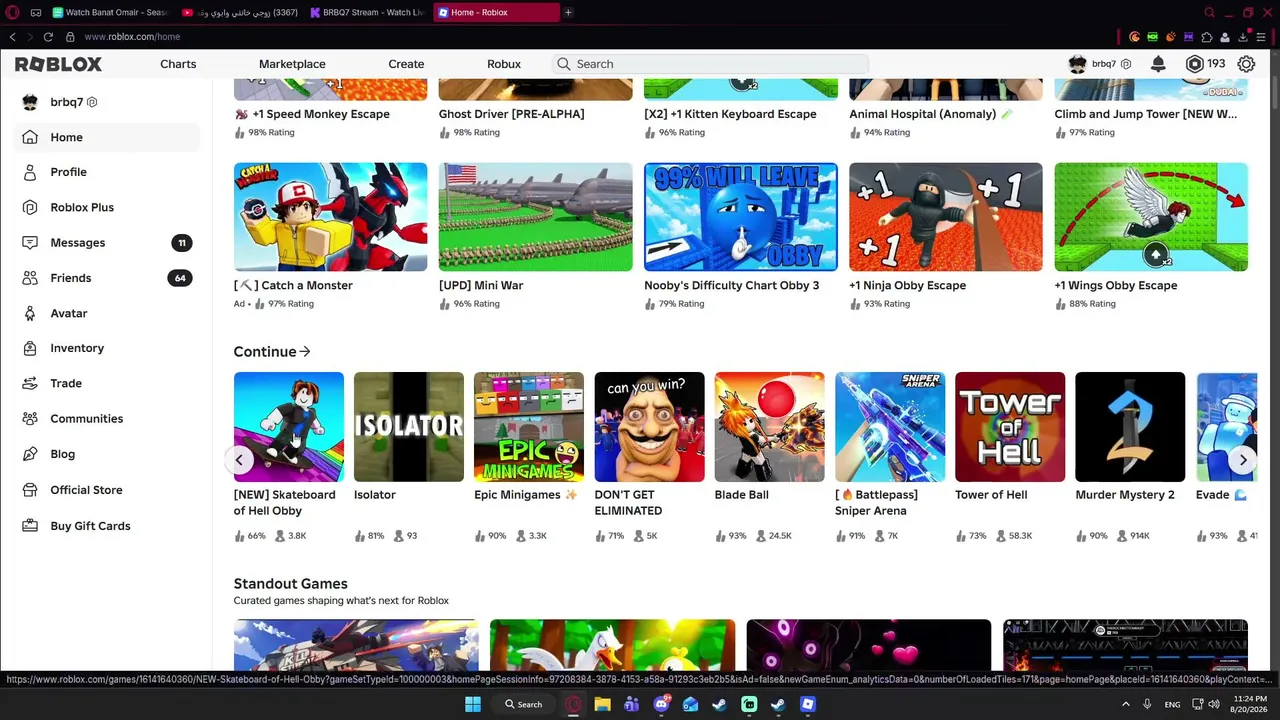Open a new browser tab with plus icon
Screen dimensions: 1280x720
(568, 12)
